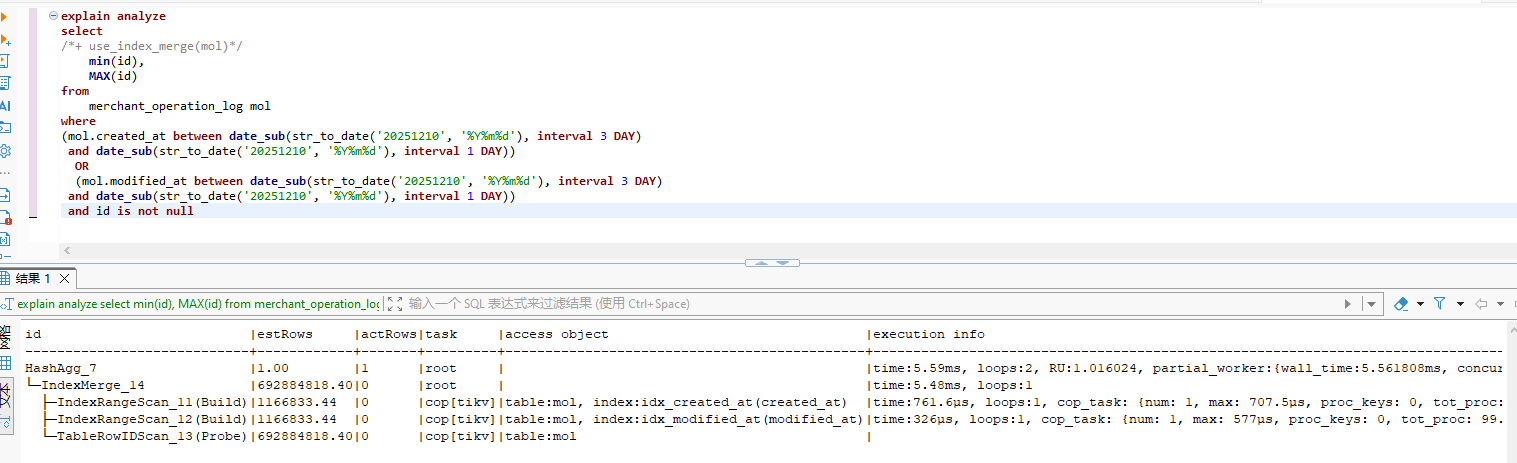The height and width of the screenshot is (463, 1517).
Task: Select the execution info column header
Action: [x=928, y=334]
